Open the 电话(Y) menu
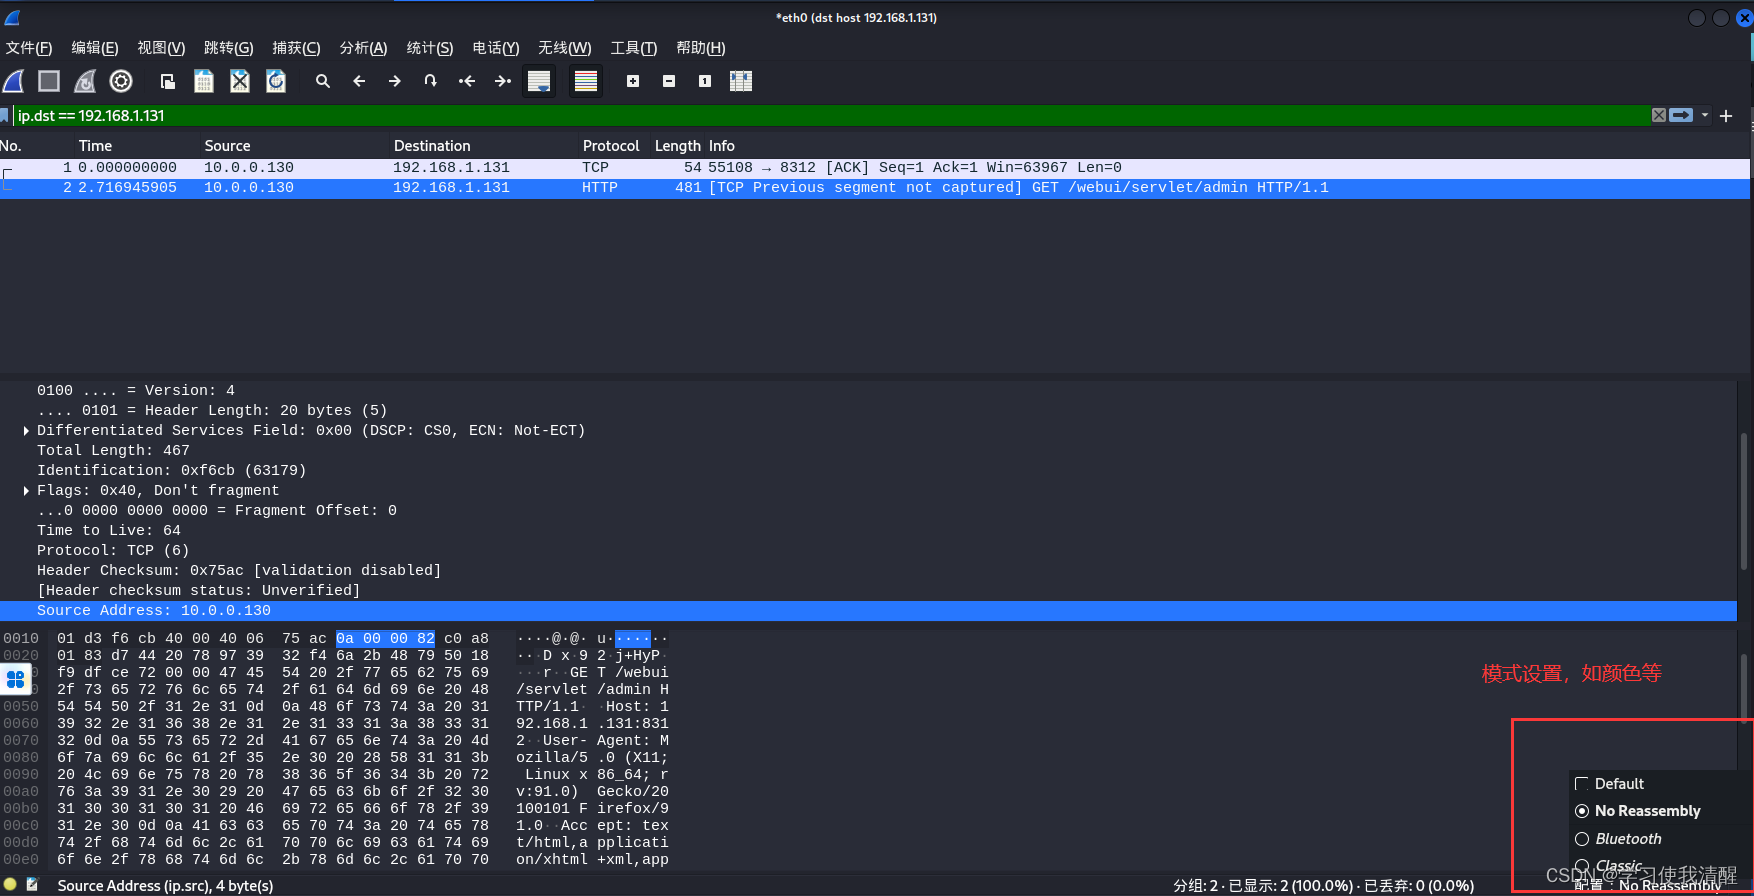 tap(496, 48)
